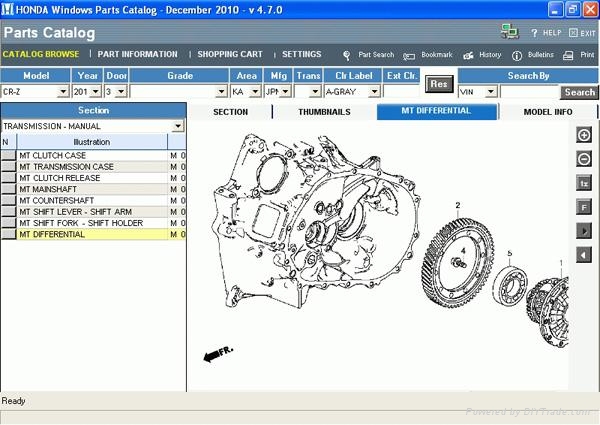Viewport: 600px width, 425px height.
Task: Click row marker box beside MT MAINSHAFT
Action: (x=8, y=189)
